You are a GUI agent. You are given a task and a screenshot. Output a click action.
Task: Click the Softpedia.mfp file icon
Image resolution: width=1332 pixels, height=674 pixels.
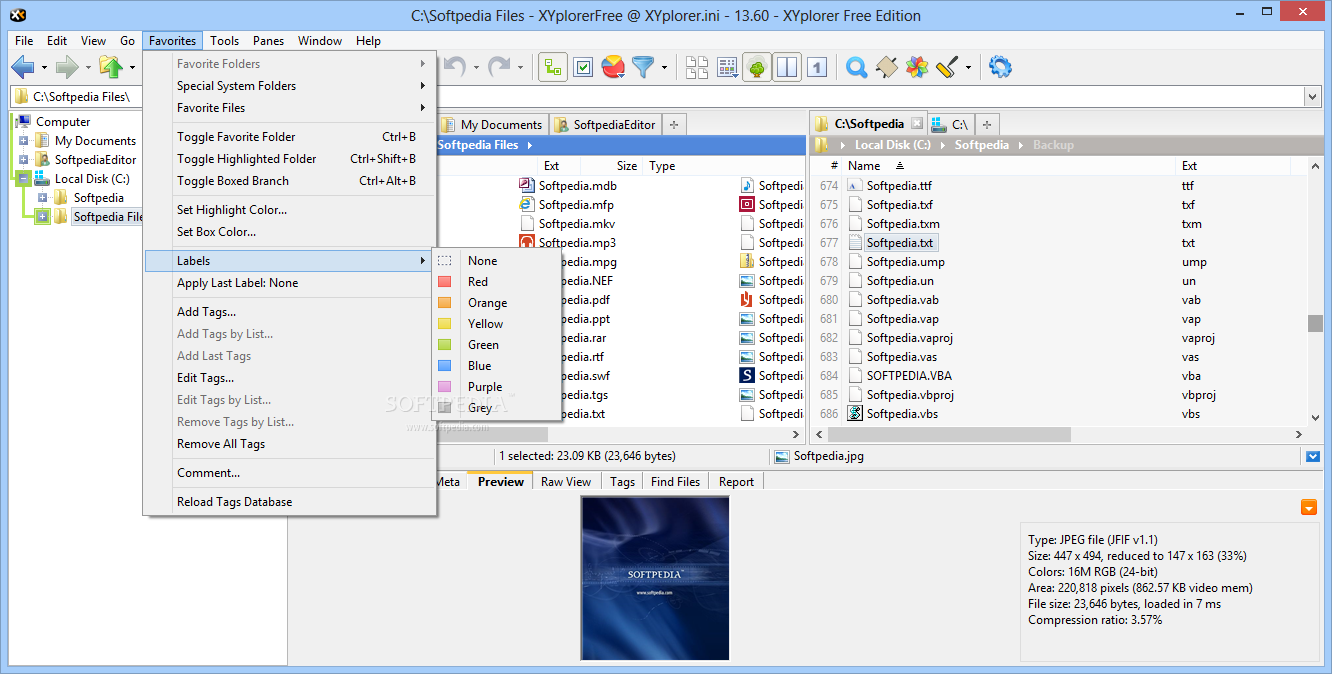click(x=527, y=205)
